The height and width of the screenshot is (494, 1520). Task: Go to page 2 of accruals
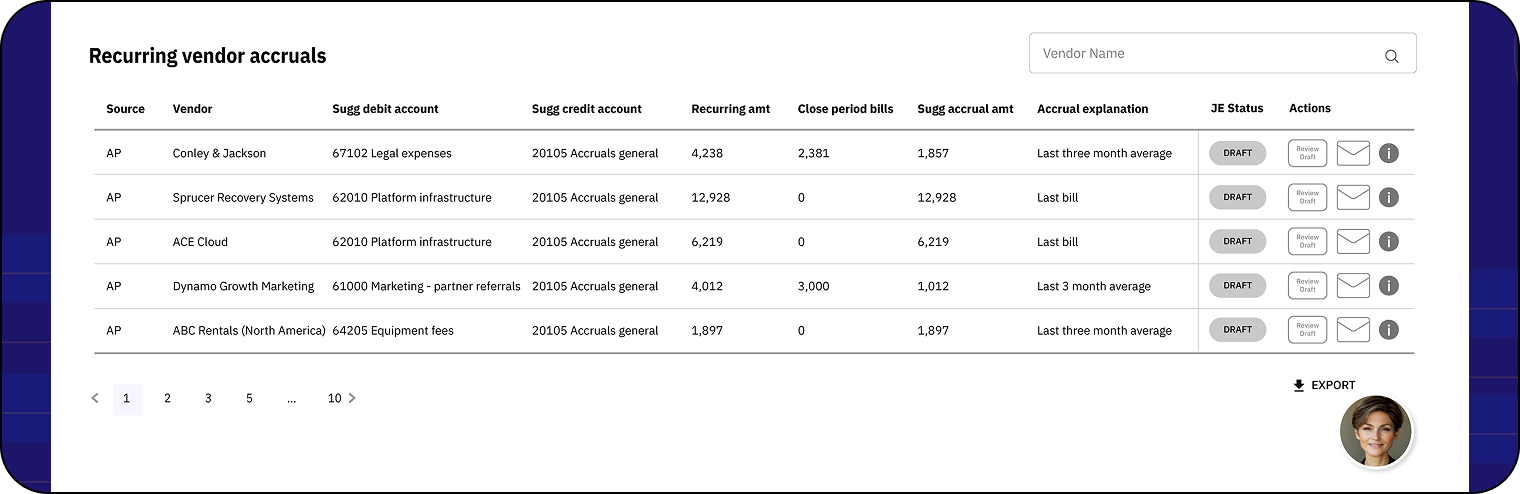[x=167, y=398]
